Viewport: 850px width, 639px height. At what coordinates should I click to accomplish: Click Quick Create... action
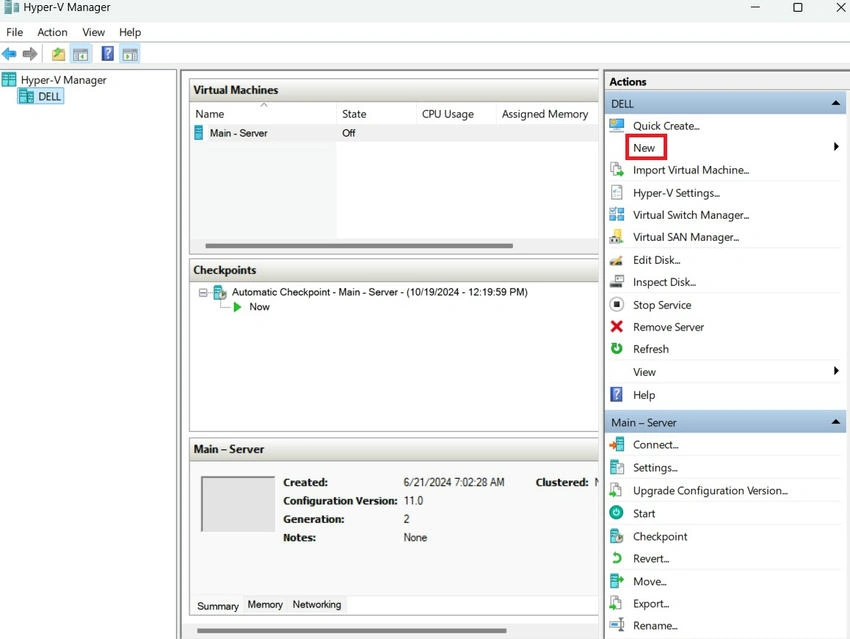click(666, 126)
